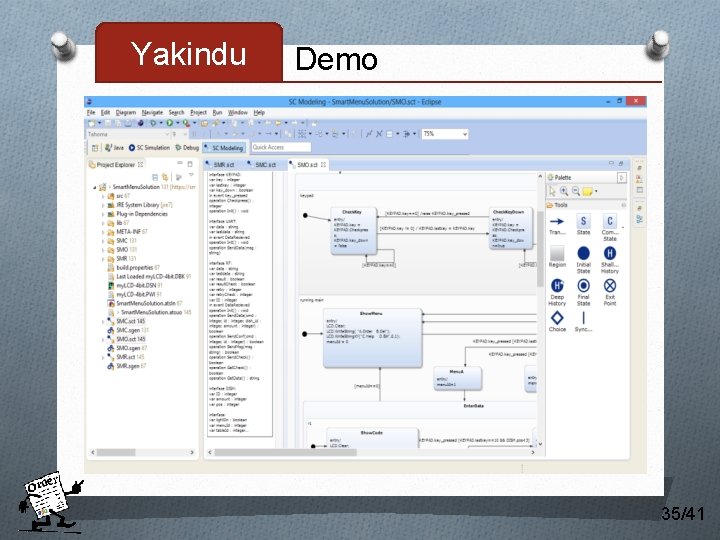Click the Debug bug toolbar icon
Viewport: 720px width, 540px height.
pos(153,123)
